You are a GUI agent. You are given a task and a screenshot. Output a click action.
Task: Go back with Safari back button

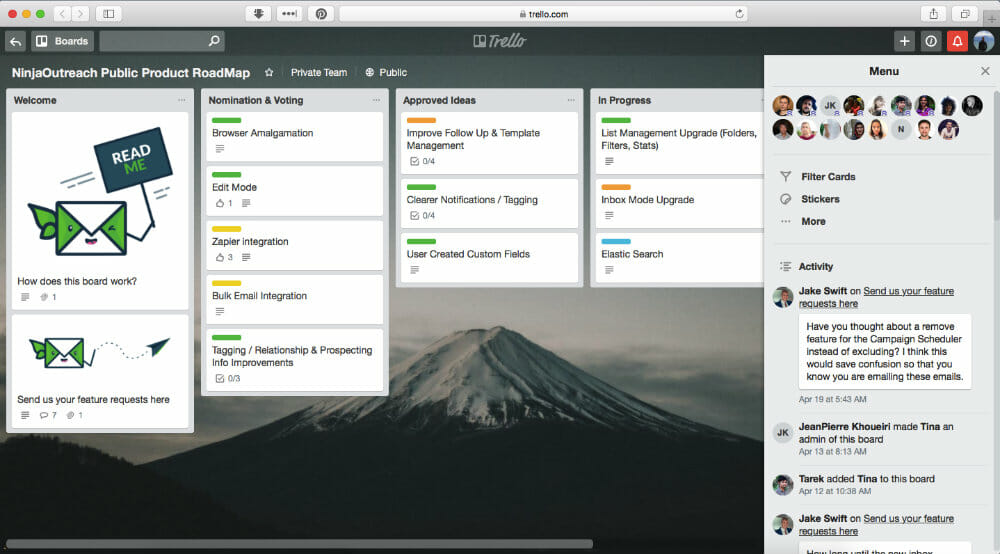point(62,13)
